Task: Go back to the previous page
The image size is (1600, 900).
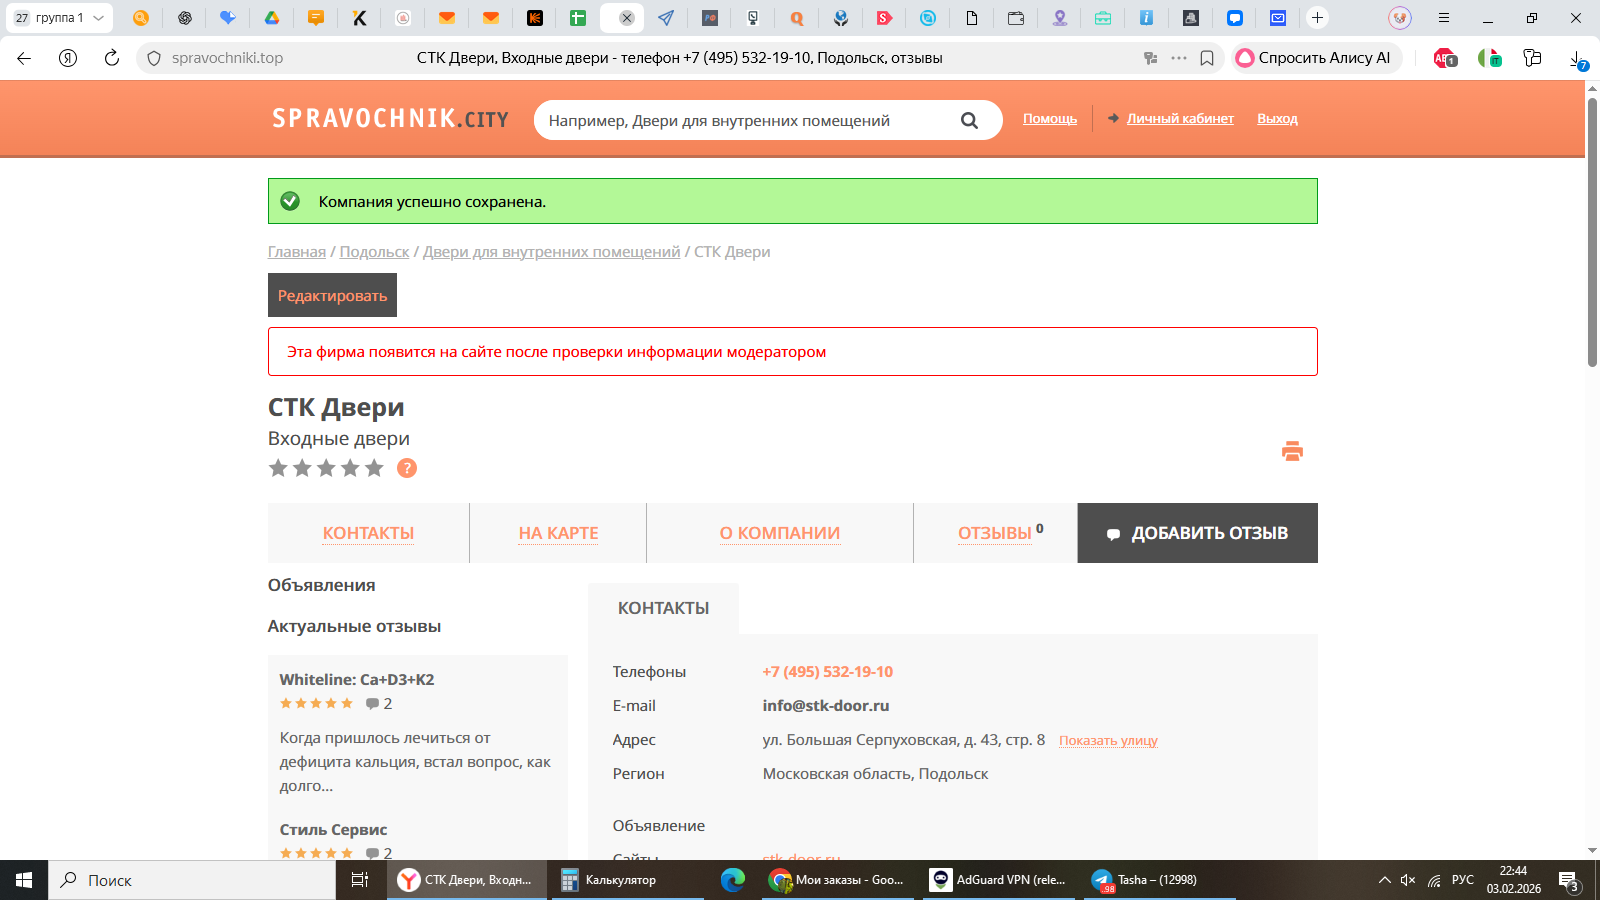Action: 24,58
